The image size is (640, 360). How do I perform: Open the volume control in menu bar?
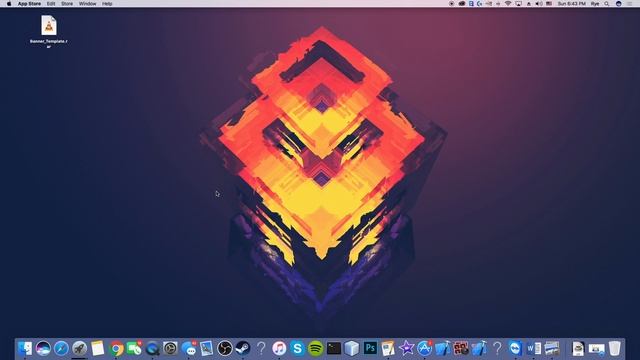click(x=539, y=4)
